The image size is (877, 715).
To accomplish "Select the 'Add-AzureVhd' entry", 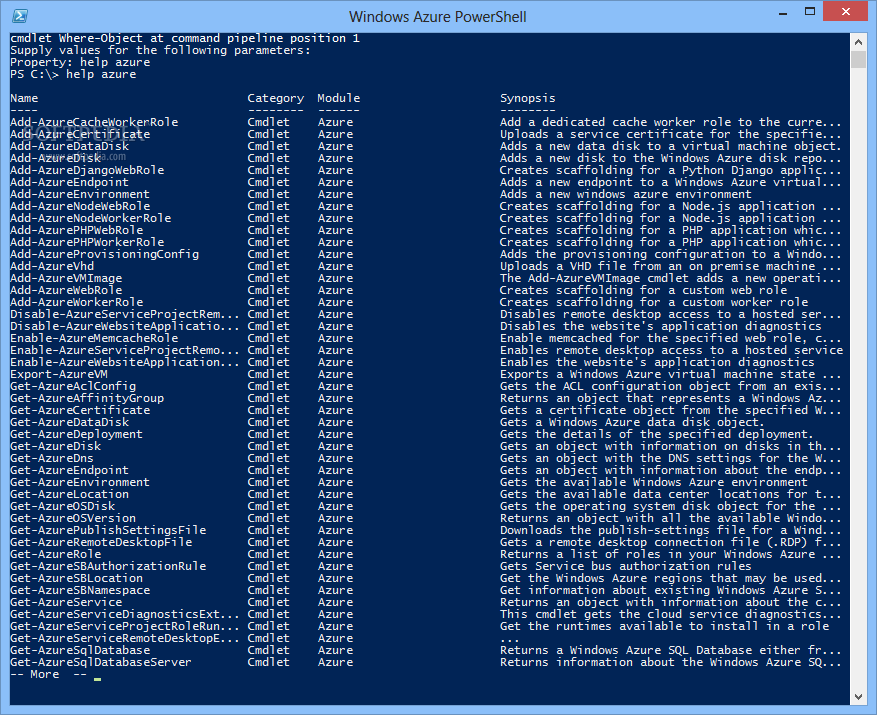I will tap(52, 267).
